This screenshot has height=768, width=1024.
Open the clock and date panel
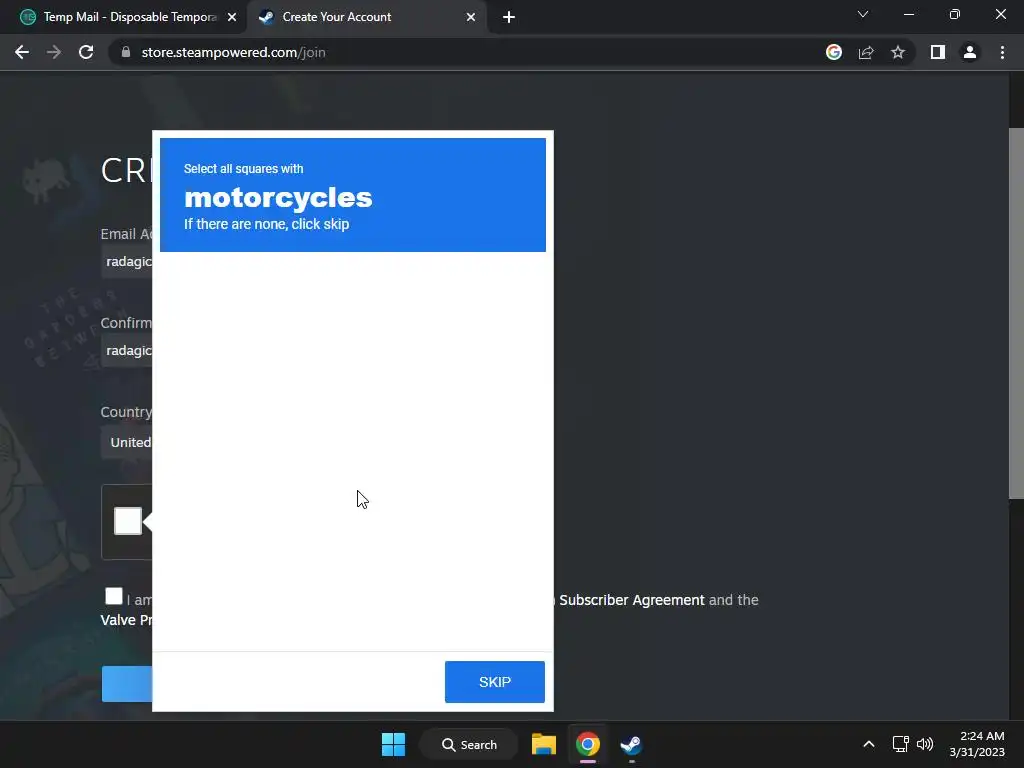(977, 744)
